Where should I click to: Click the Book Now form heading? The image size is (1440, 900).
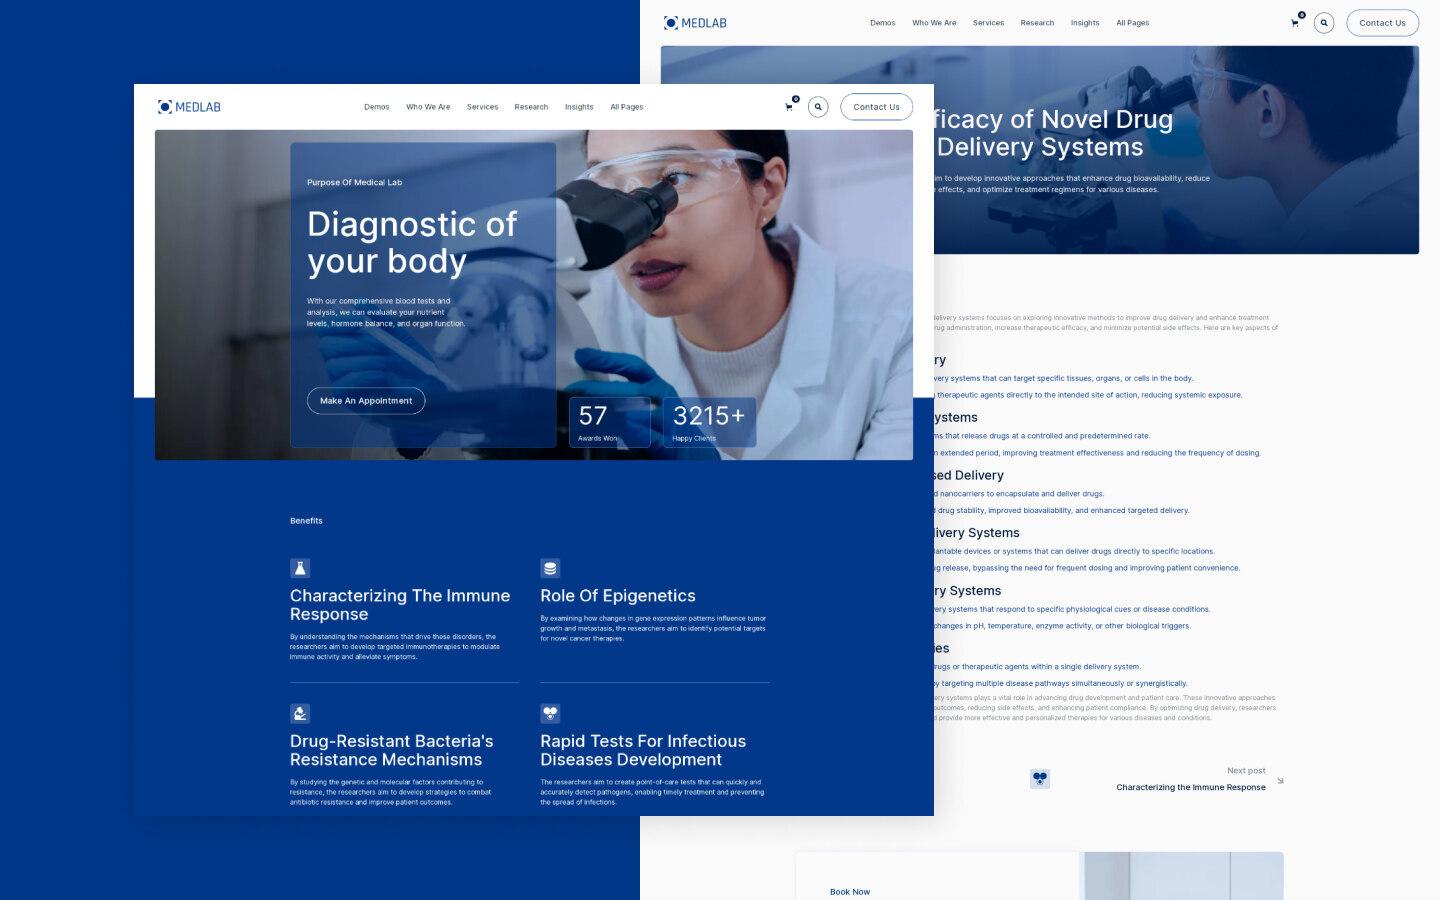tap(850, 891)
